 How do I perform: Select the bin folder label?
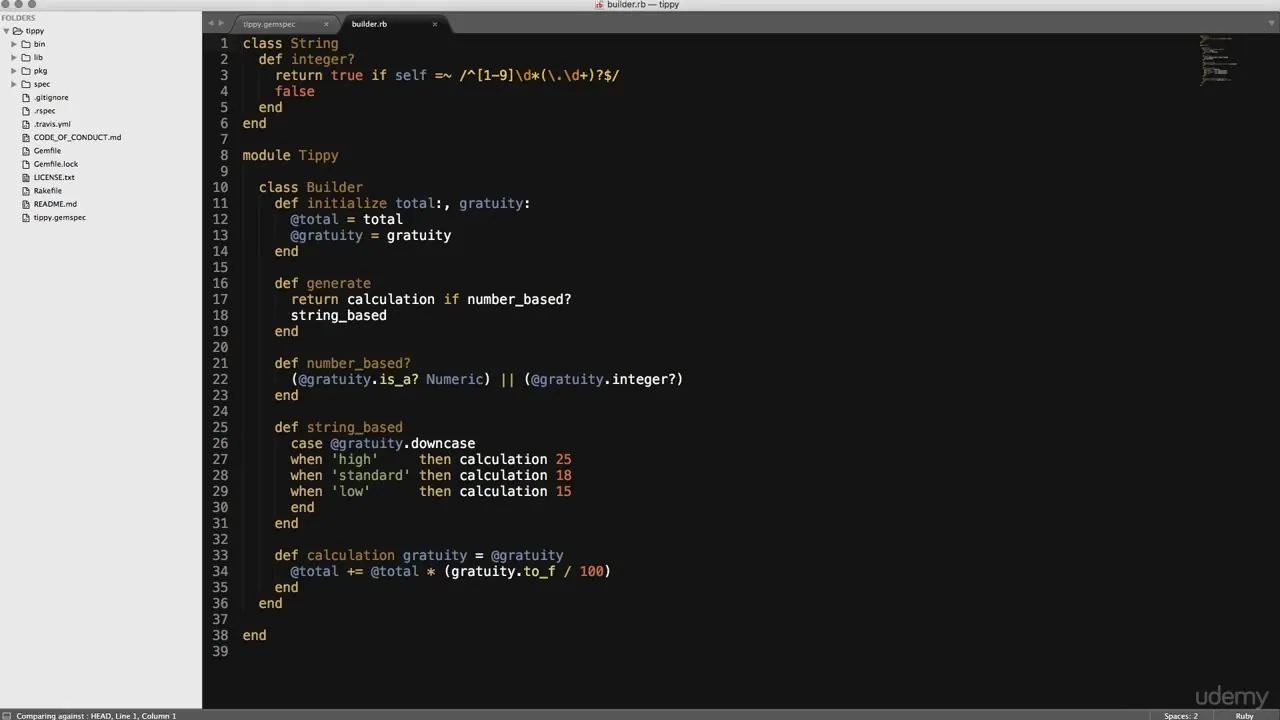coord(40,44)
